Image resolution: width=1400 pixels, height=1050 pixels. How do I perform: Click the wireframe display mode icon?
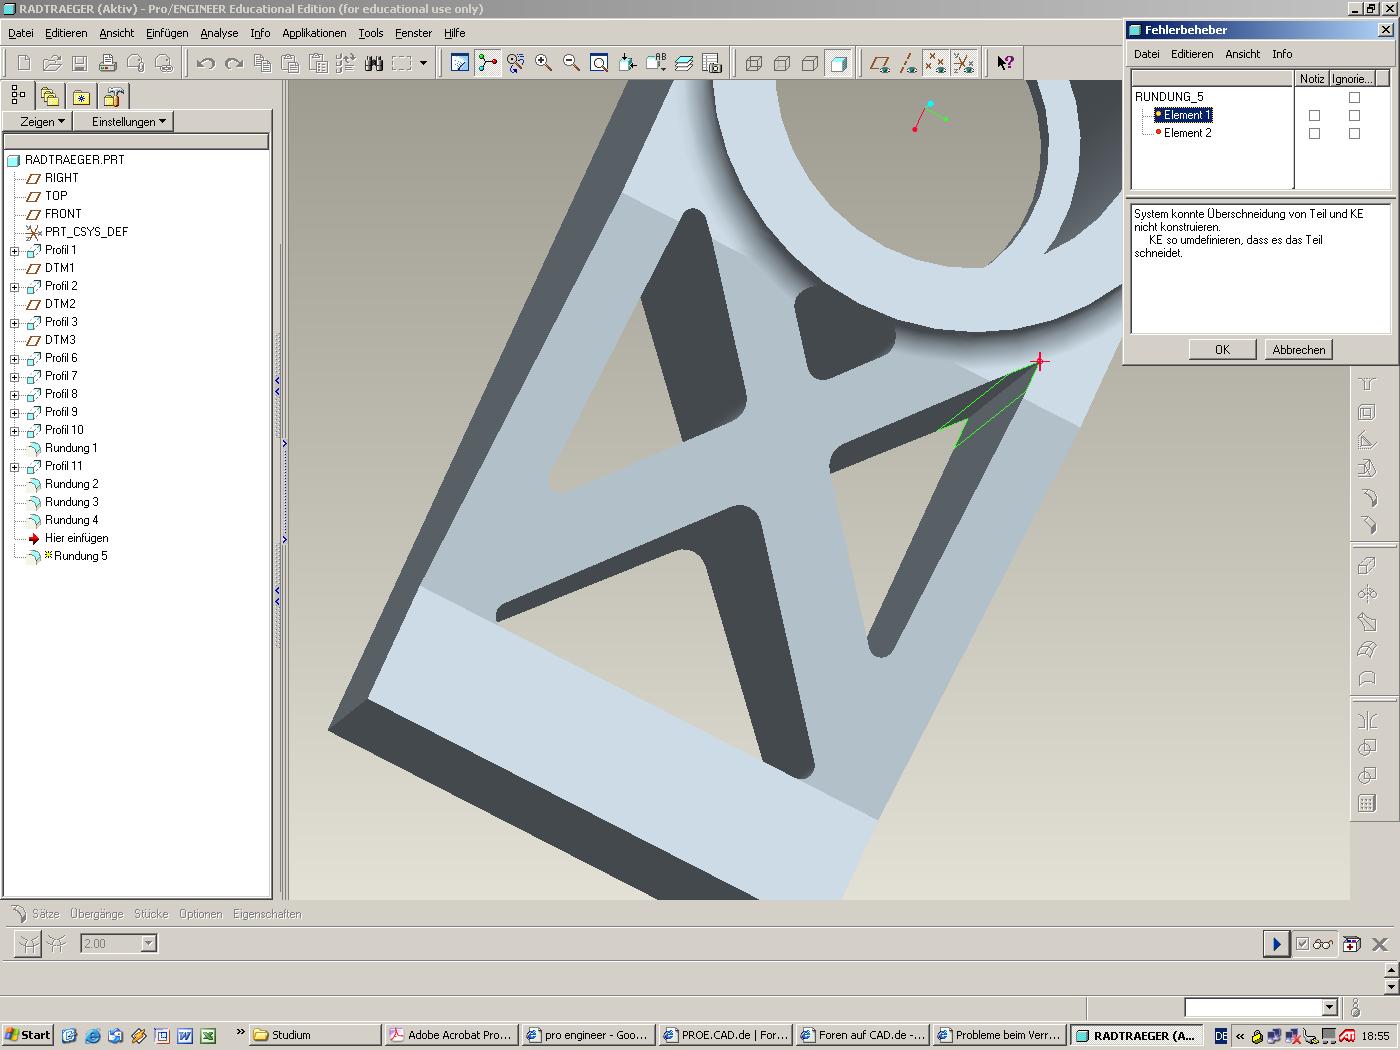point(754,63)
